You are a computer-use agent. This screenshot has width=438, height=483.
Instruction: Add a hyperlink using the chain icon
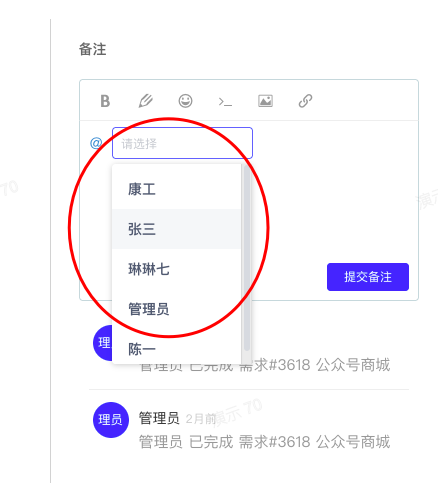[x=305, y=101]
